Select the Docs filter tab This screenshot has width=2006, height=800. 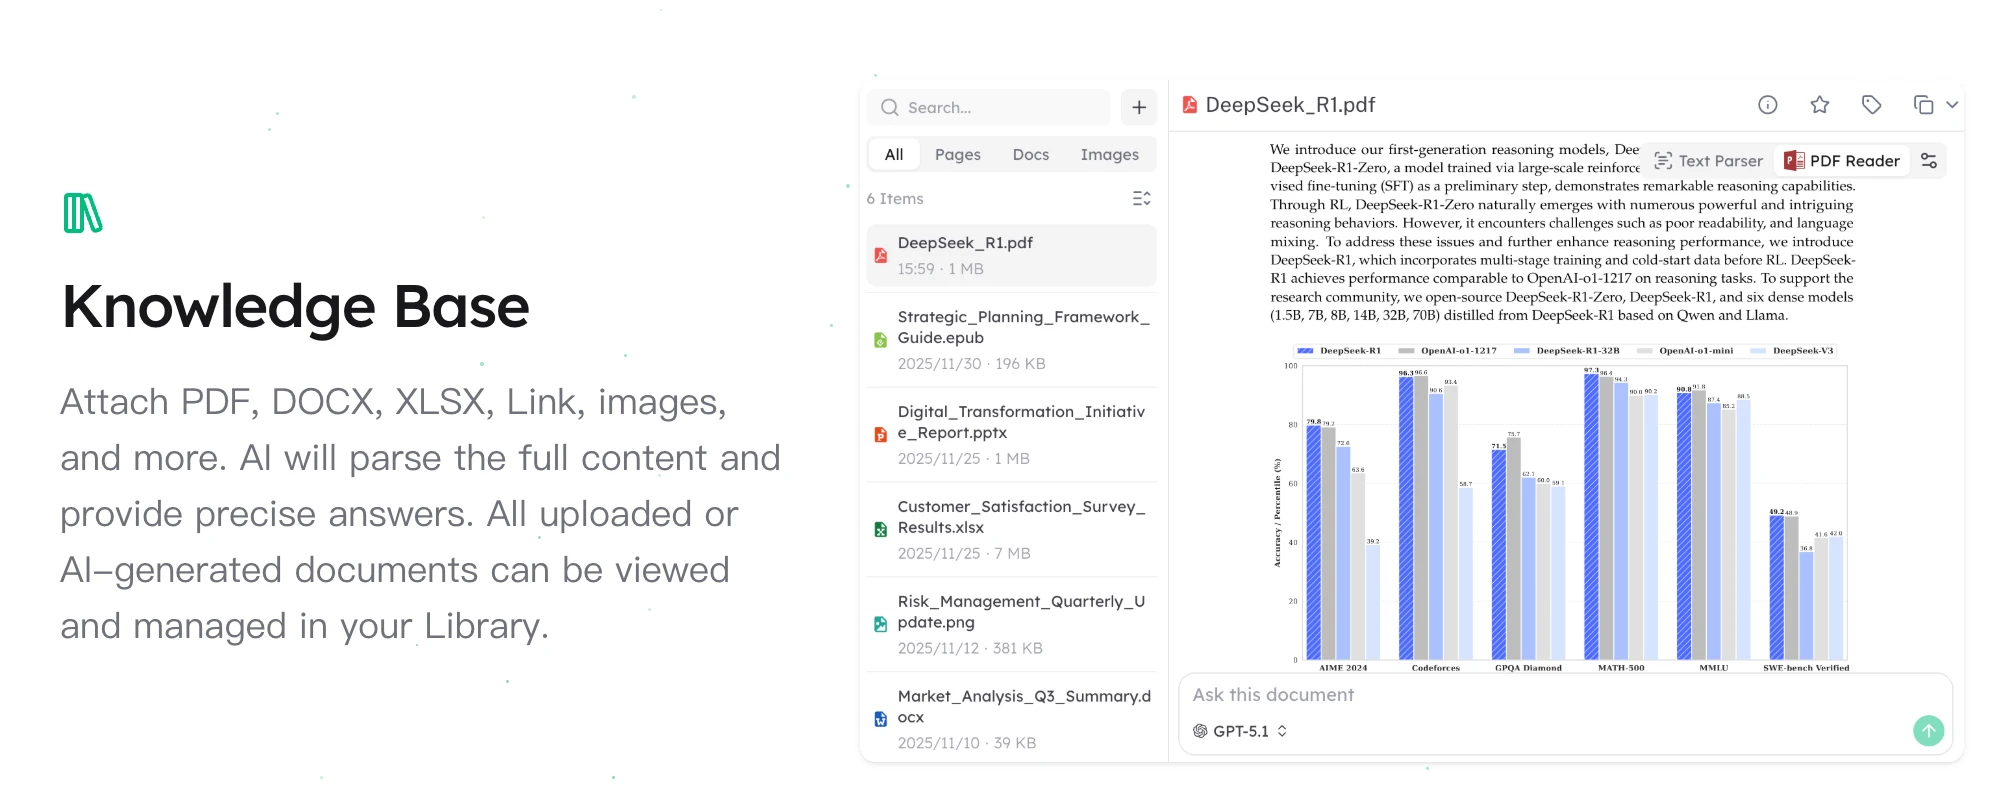(x=1031, y=155)
